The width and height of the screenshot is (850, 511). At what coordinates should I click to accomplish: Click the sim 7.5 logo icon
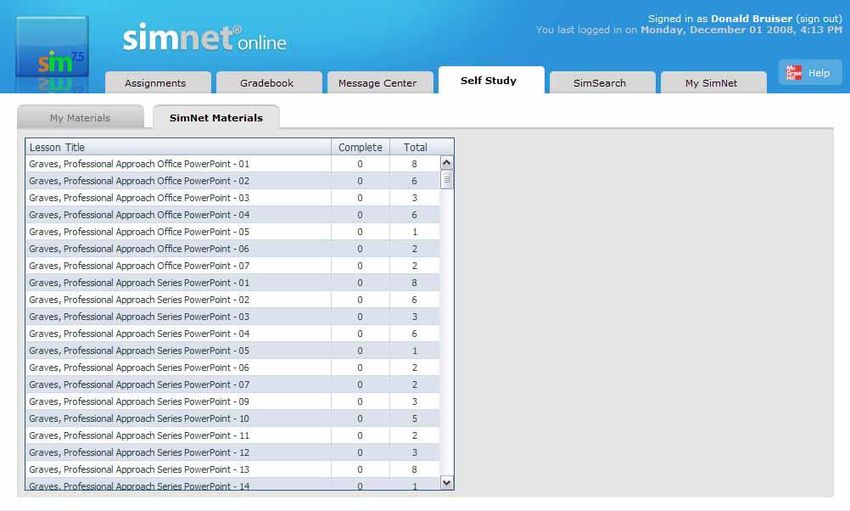click(53, 47)
